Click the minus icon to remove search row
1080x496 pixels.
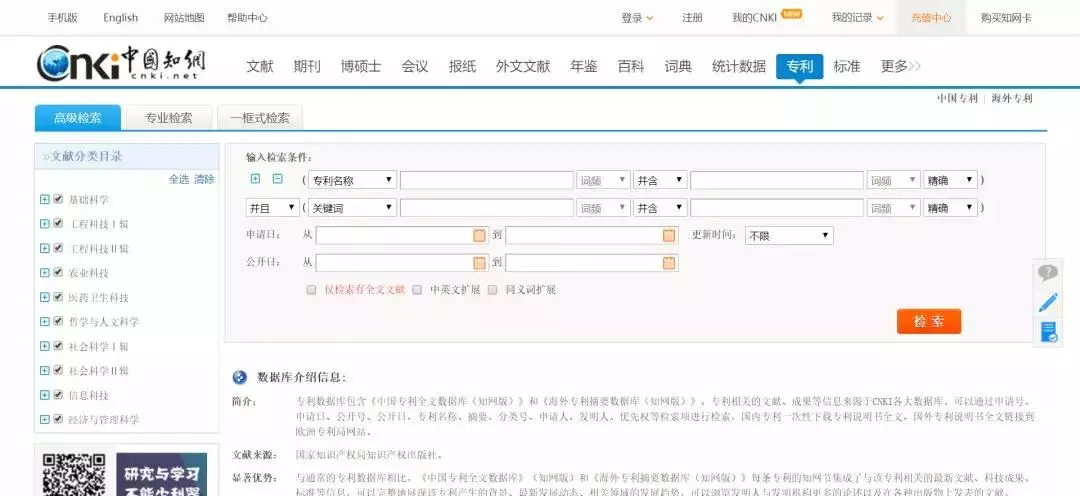278,178
